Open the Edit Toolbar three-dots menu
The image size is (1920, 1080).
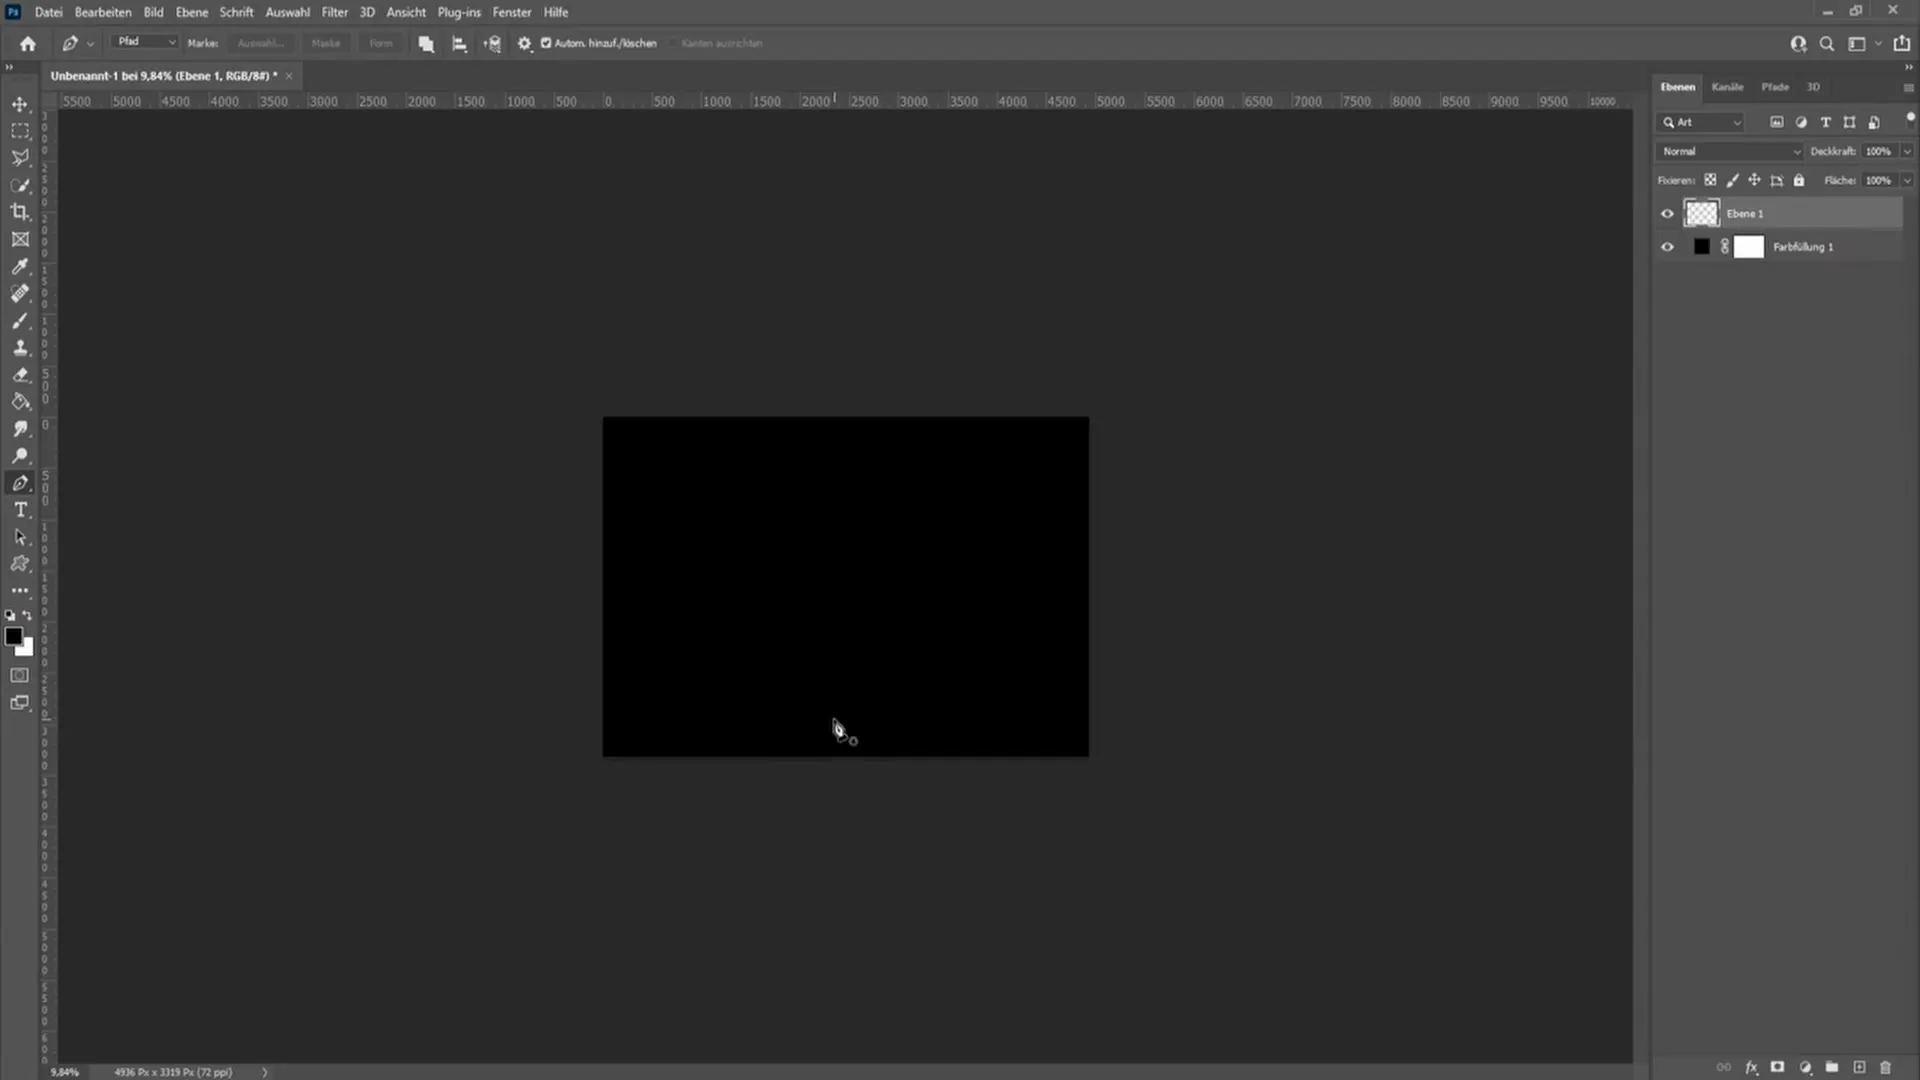(x=20, y=591)
